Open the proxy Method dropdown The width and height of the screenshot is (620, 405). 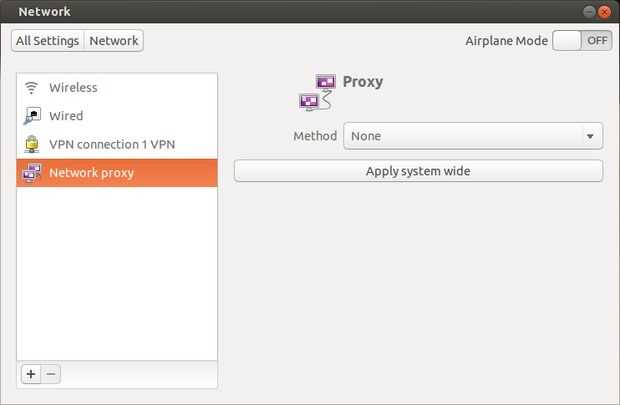coord(472,136)
